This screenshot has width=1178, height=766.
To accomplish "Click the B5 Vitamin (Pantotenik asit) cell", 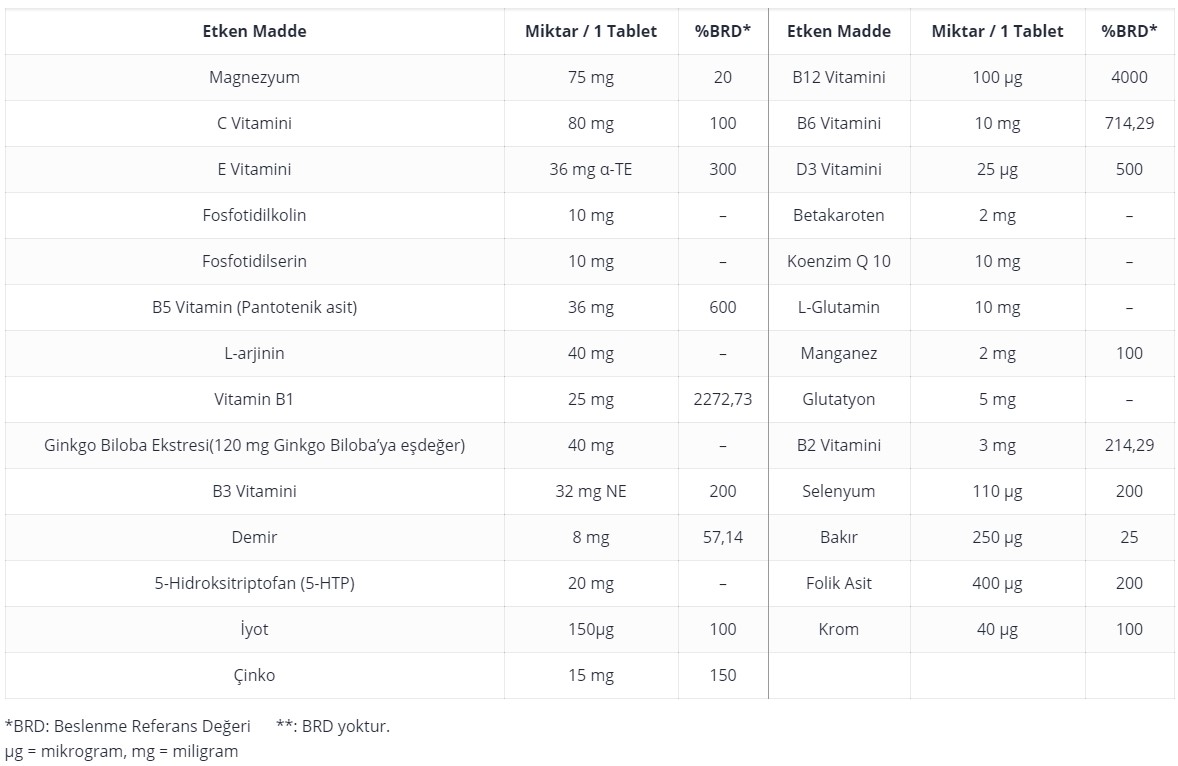I will (254, 307).
